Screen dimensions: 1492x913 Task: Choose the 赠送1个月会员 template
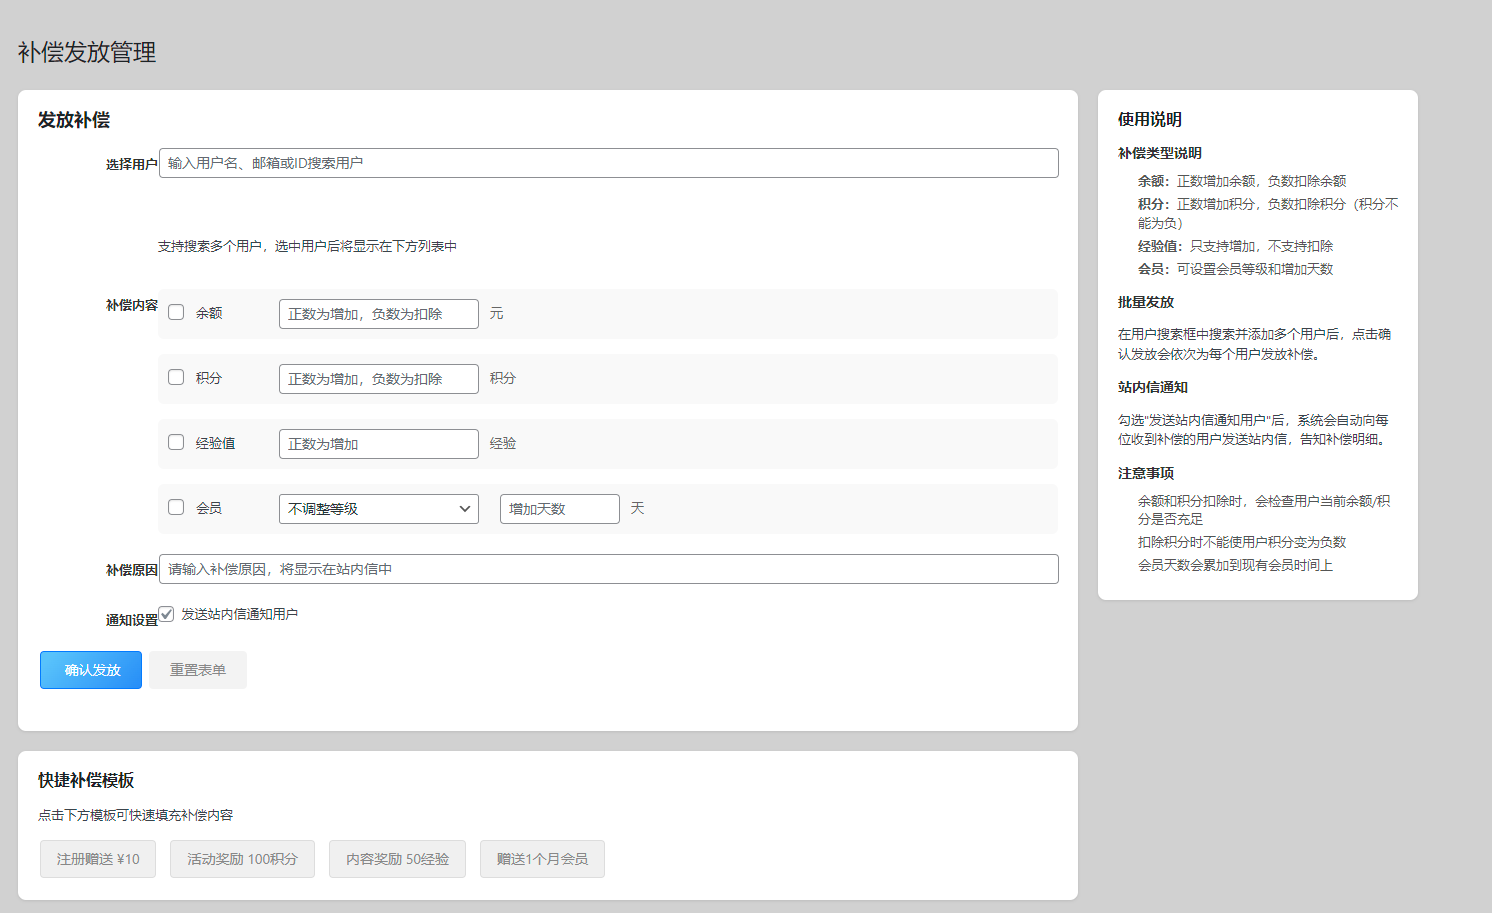(542, 859)
